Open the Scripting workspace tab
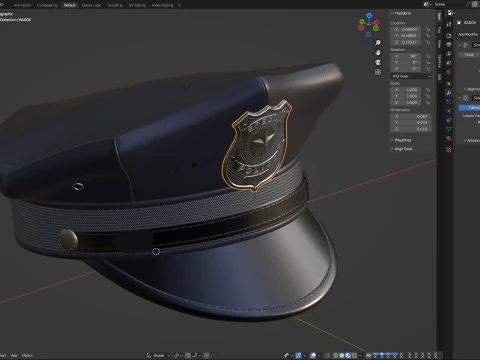Viewport: 480px width, 360px height. click(115, 5)
